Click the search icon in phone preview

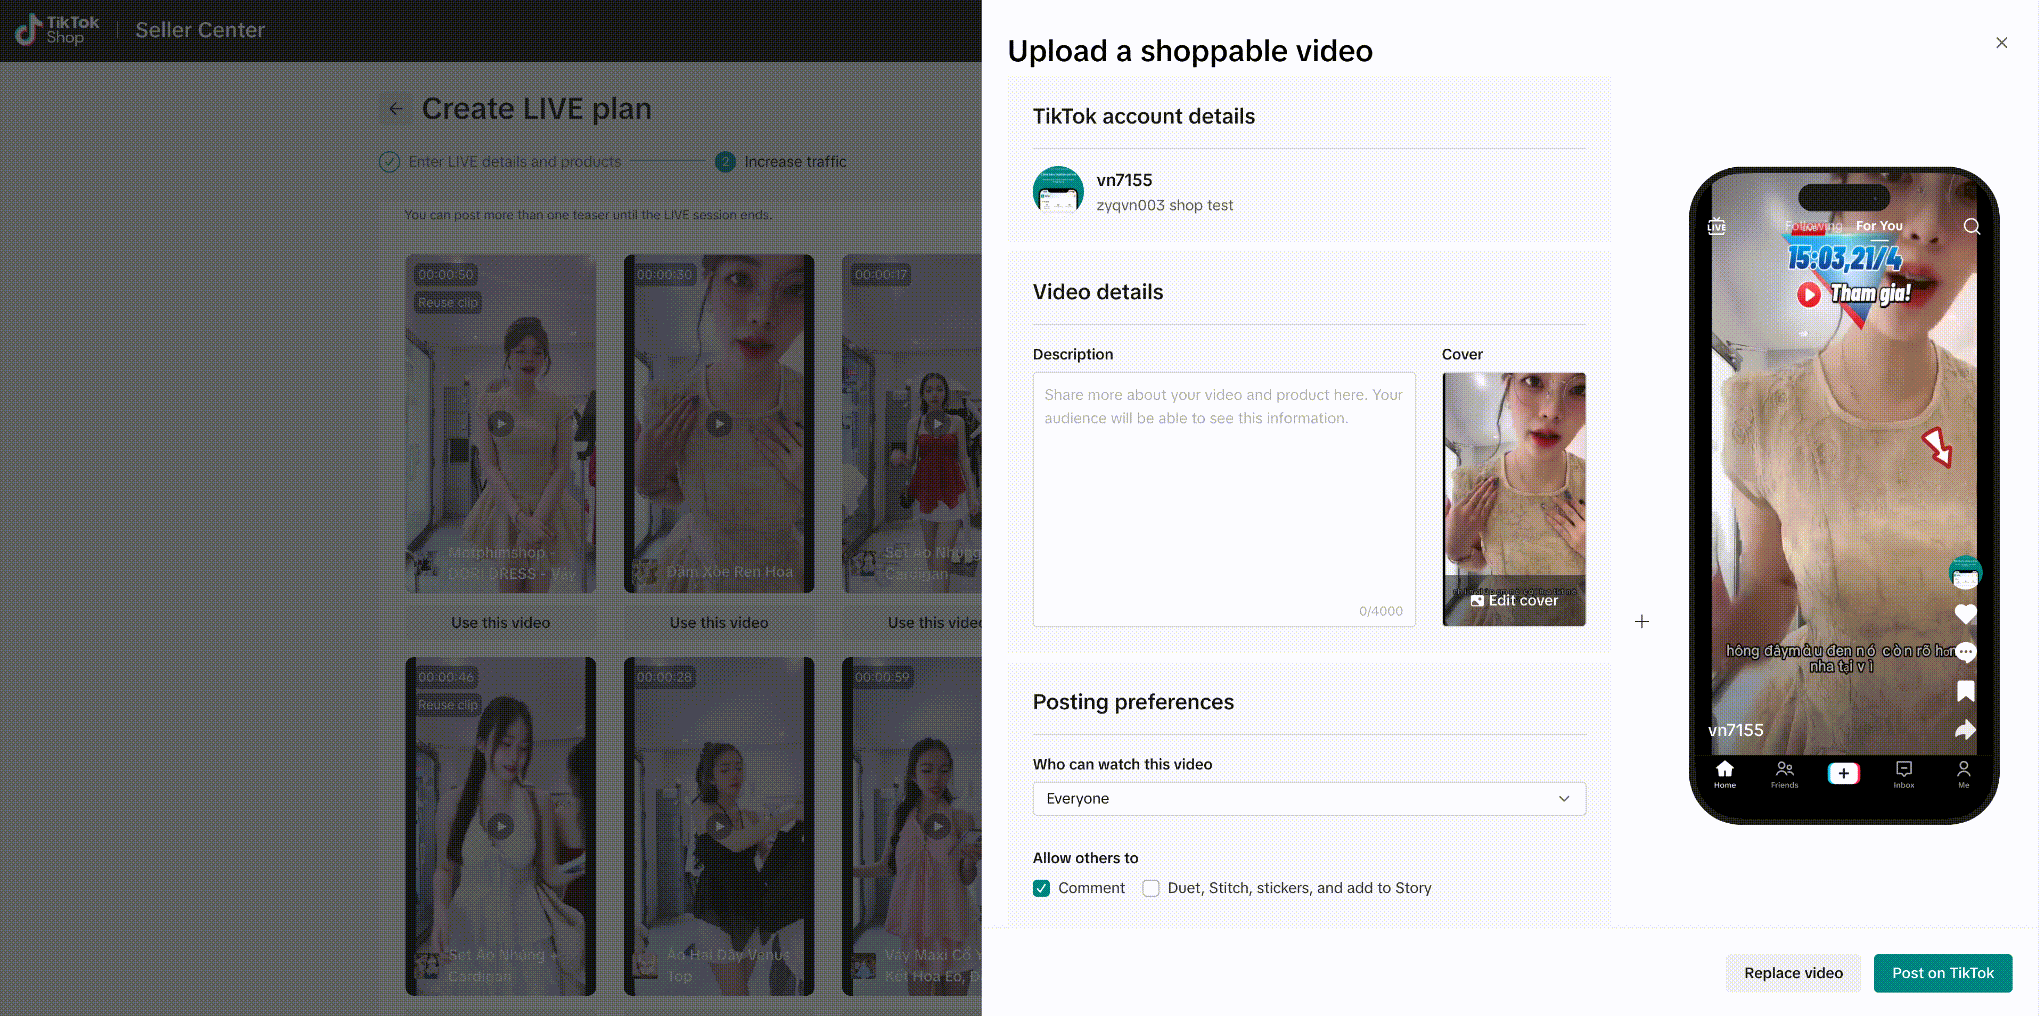(1971, 227)
